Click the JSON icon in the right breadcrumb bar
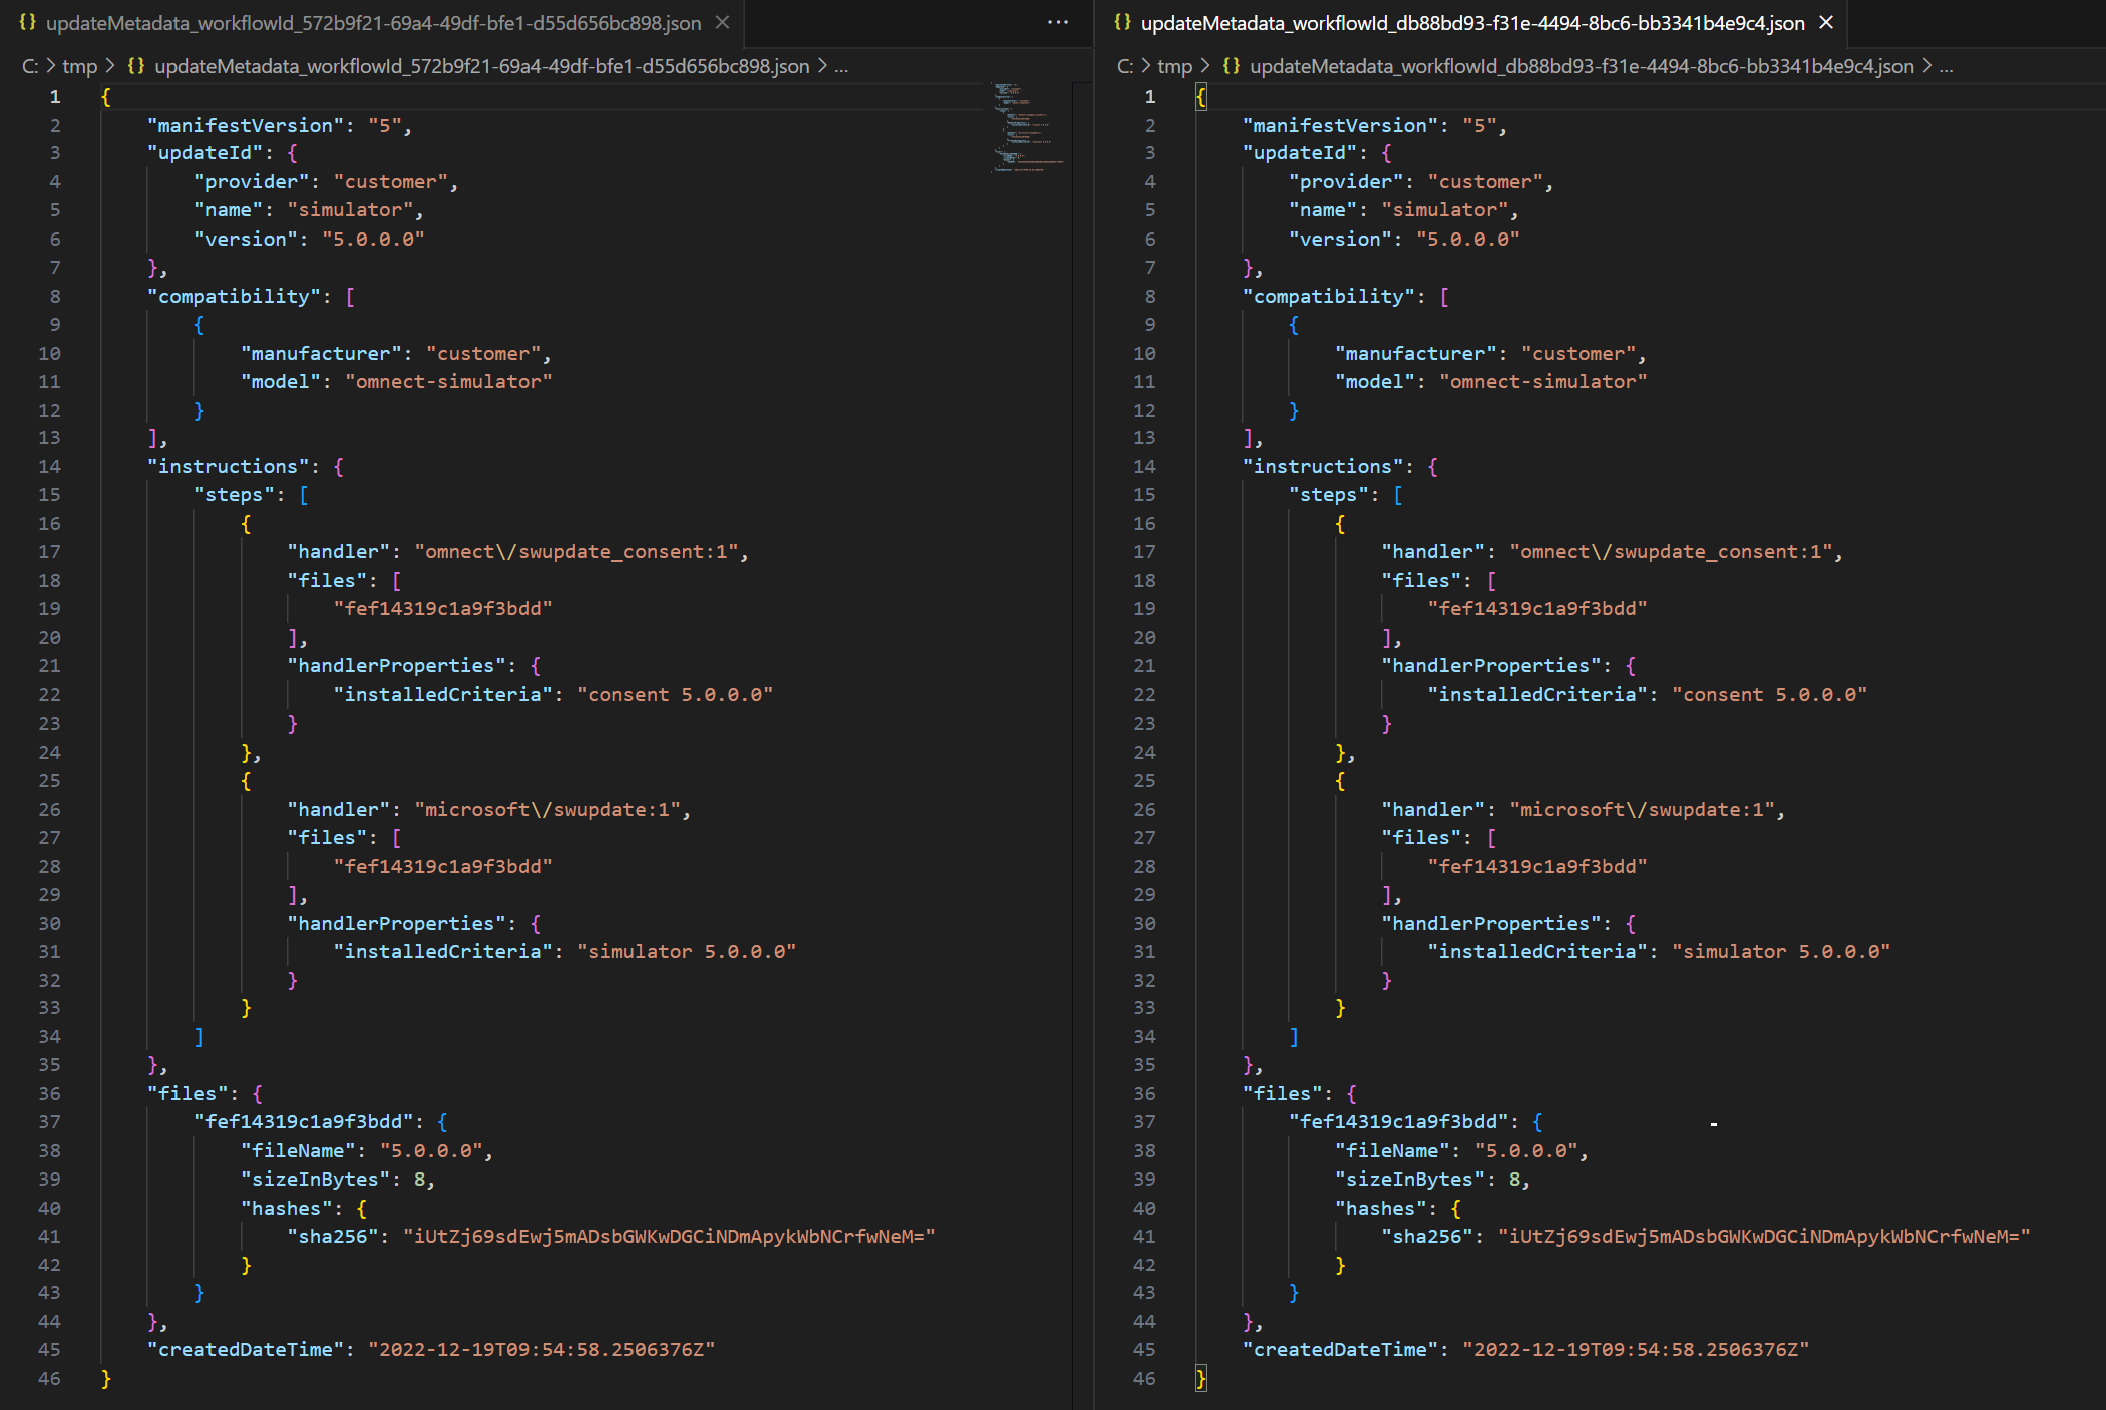 1231,66
